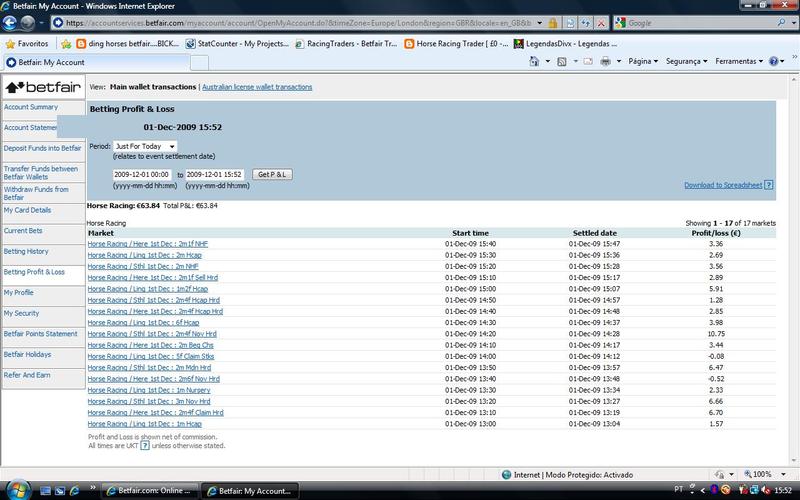This screenshot has width=800, height=500.
Task: Expand the search provider dropdown arrow
Action: click(793, 23)
